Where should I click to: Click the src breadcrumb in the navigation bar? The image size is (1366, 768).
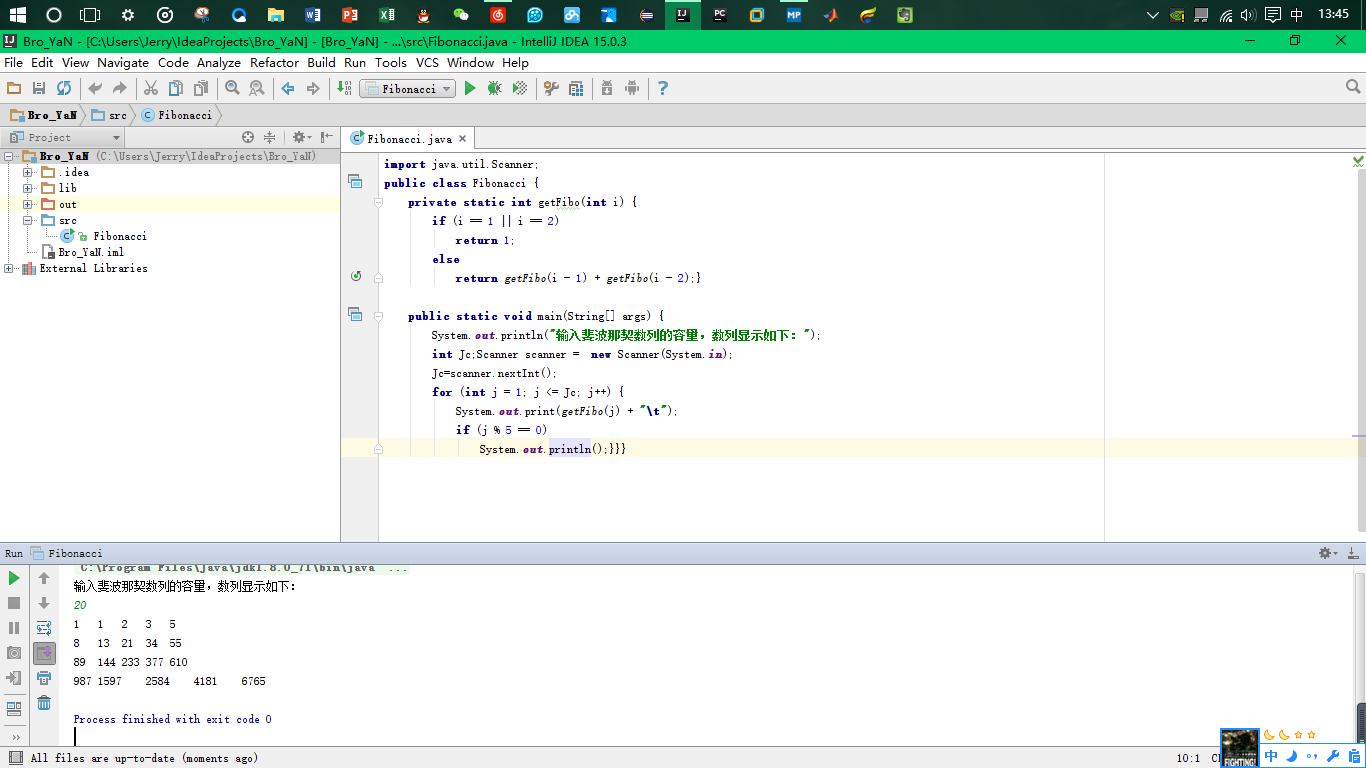tap(109, 115)
